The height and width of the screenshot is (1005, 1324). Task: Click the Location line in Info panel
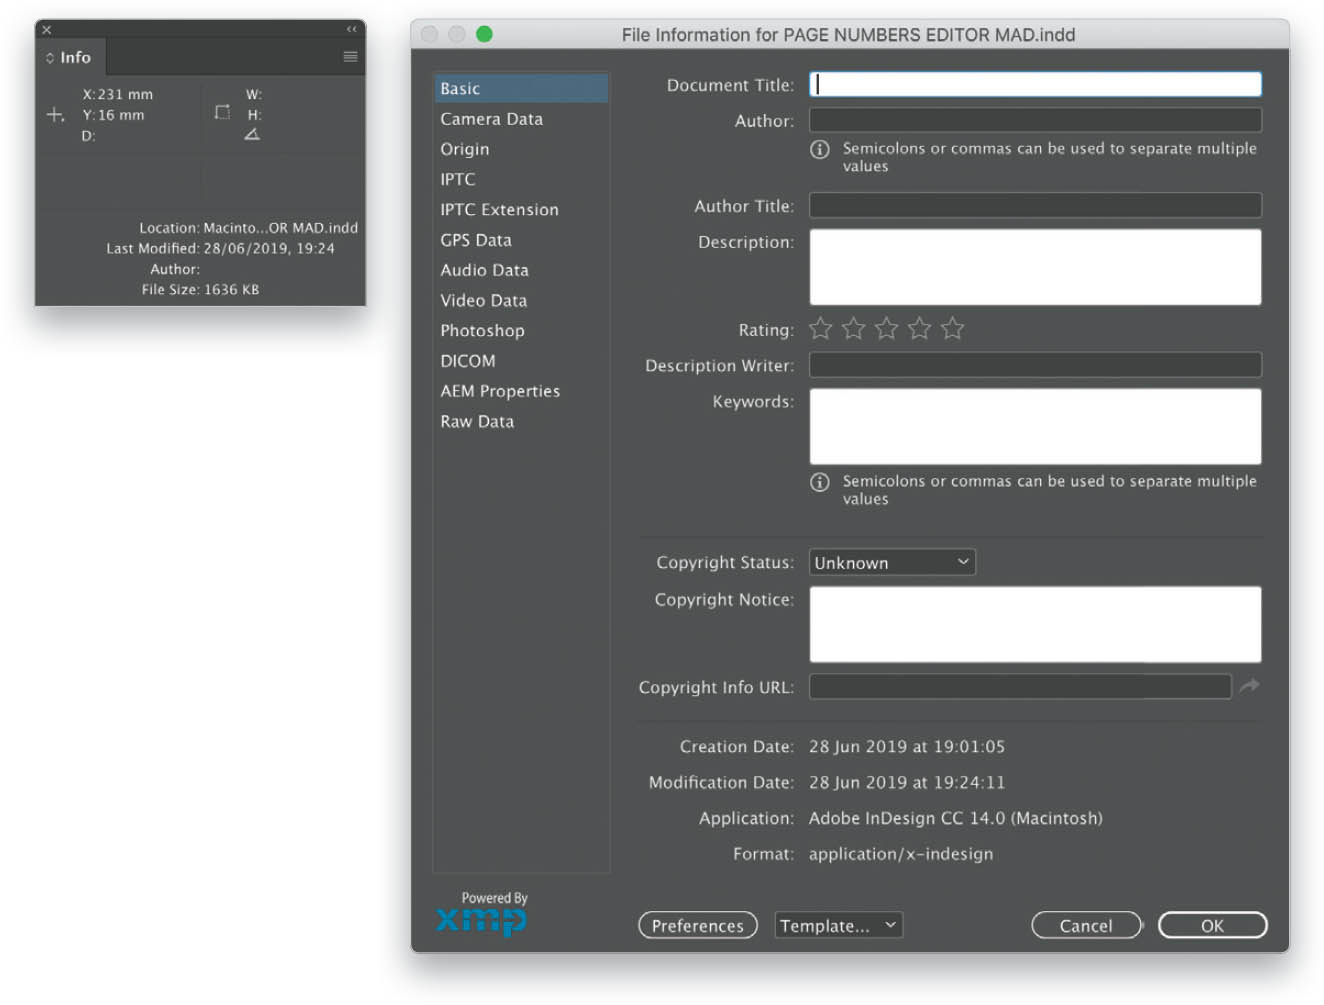248,228
